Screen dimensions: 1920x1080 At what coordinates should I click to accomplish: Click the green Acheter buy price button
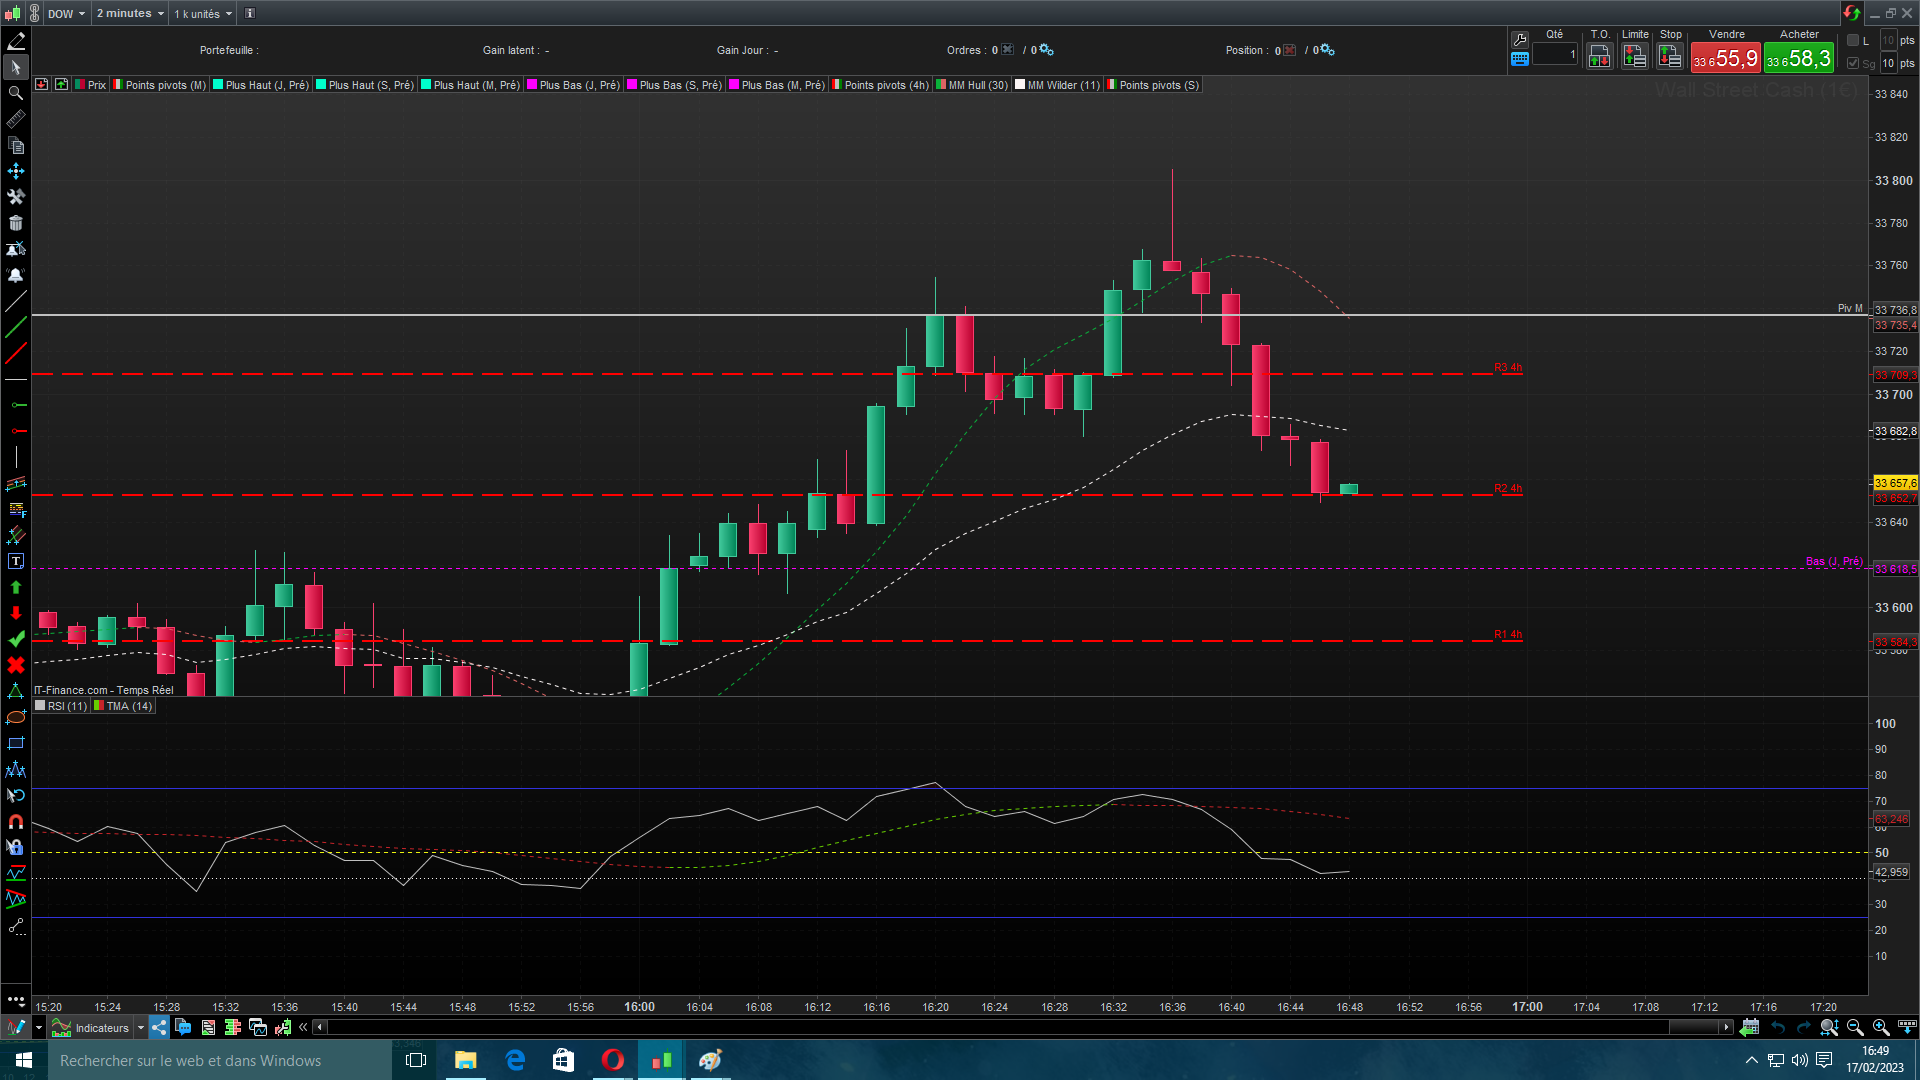click(1798, 59)
